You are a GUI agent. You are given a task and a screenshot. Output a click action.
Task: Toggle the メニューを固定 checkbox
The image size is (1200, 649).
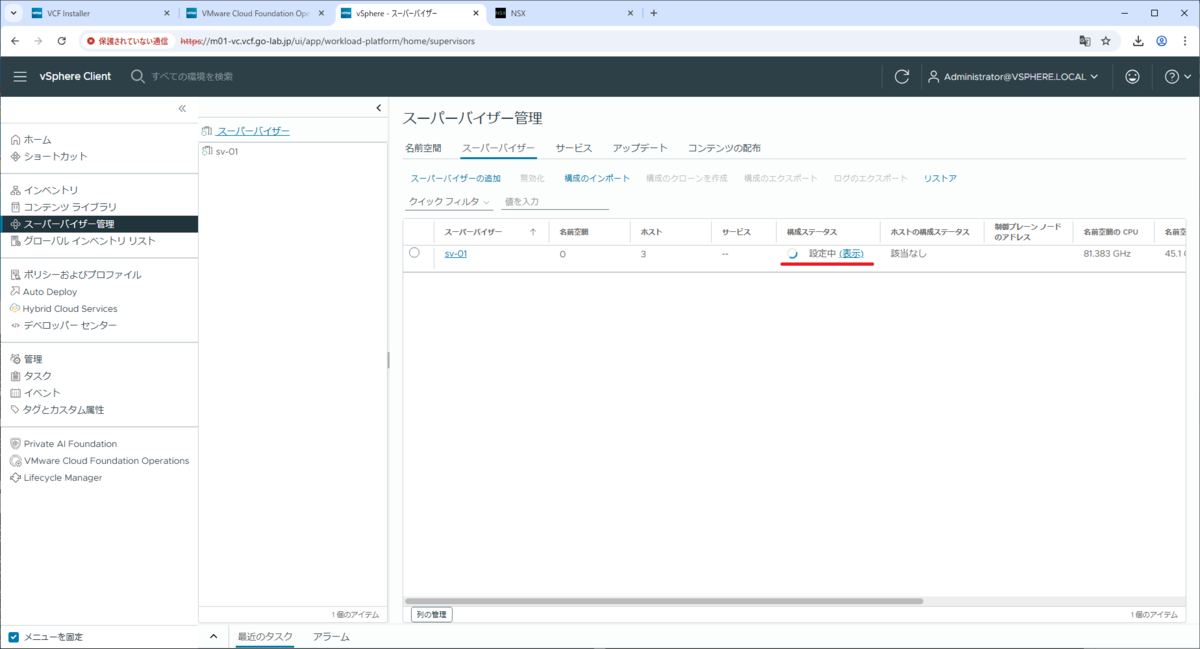(14, 637)
